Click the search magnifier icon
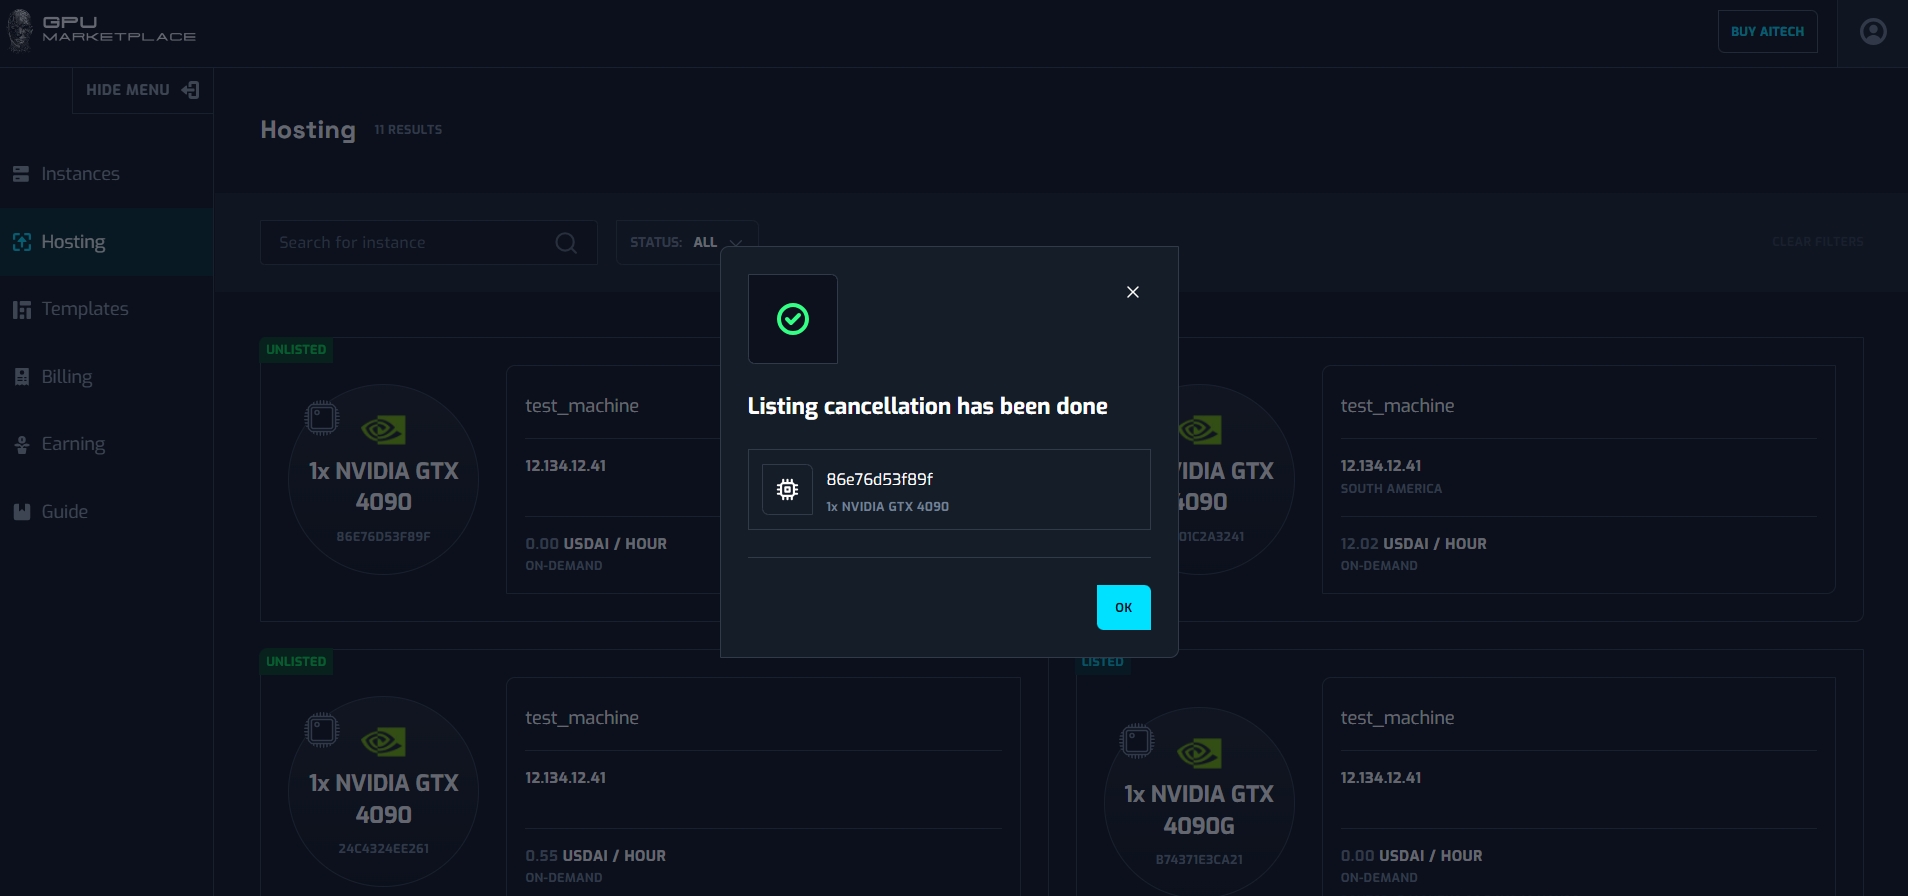Image resolution: width=1908 pixels, height=896 pixels. click(x=565, y=243)
